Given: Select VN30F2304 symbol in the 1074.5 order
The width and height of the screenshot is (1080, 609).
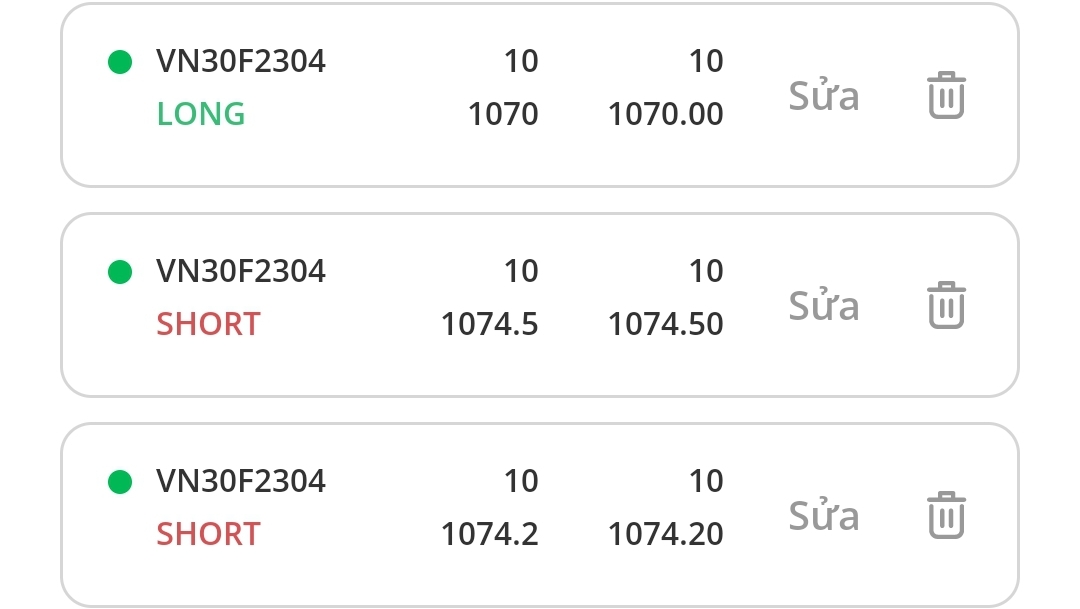Looking at the screenshot, I should click(x=241, y=272).
